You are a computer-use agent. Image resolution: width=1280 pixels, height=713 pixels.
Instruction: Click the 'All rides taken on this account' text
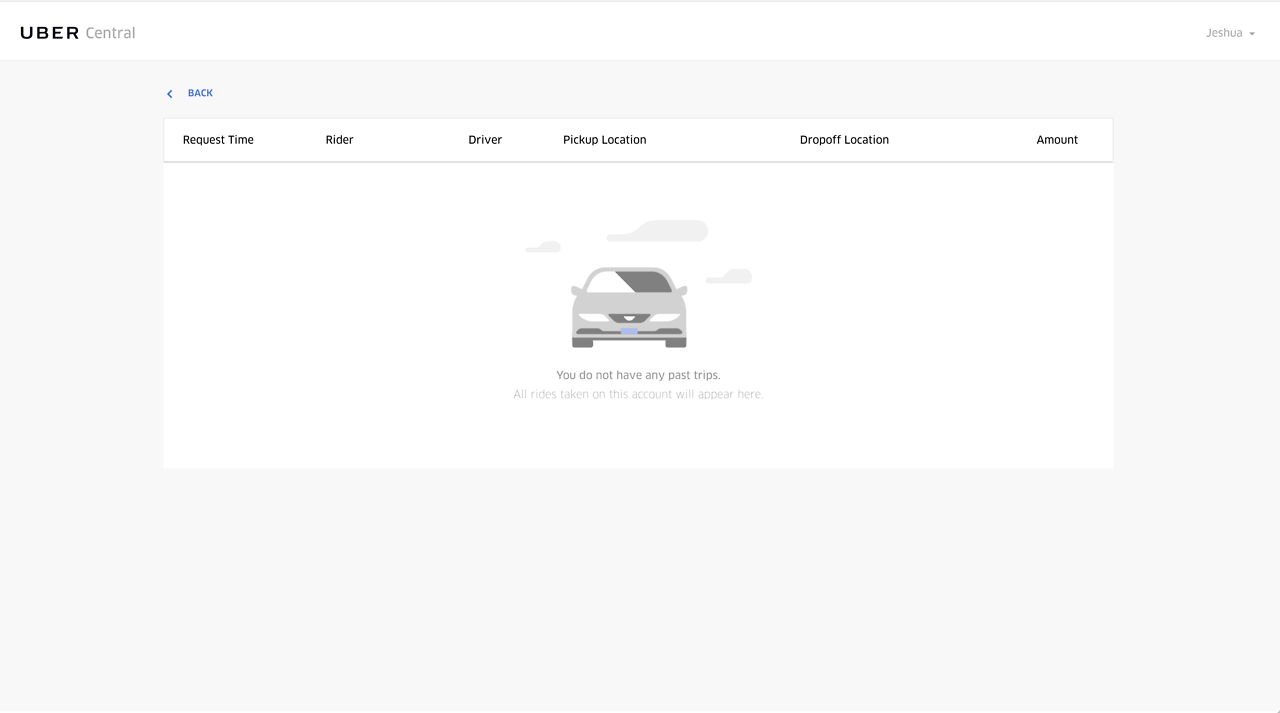[x=638, y=395]
